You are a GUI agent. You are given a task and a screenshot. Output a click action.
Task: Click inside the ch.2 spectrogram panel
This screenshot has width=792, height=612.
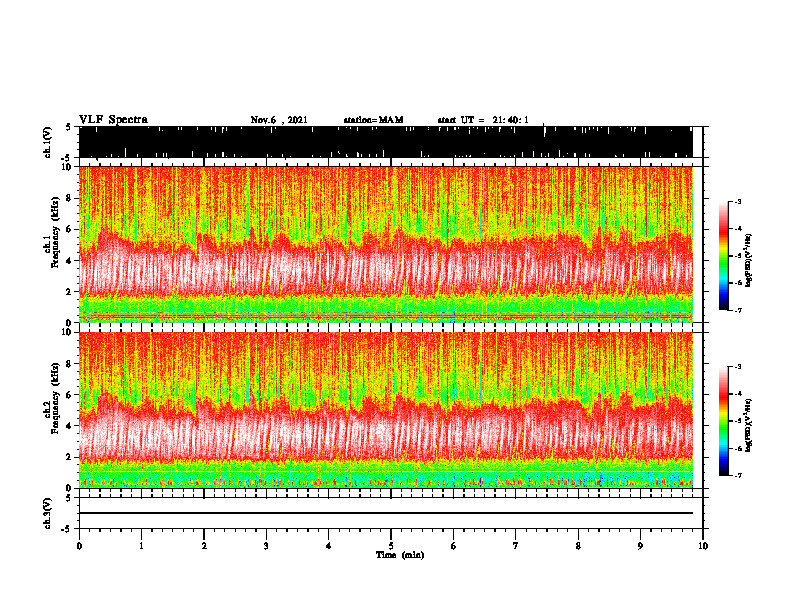(x=386, y=410)
